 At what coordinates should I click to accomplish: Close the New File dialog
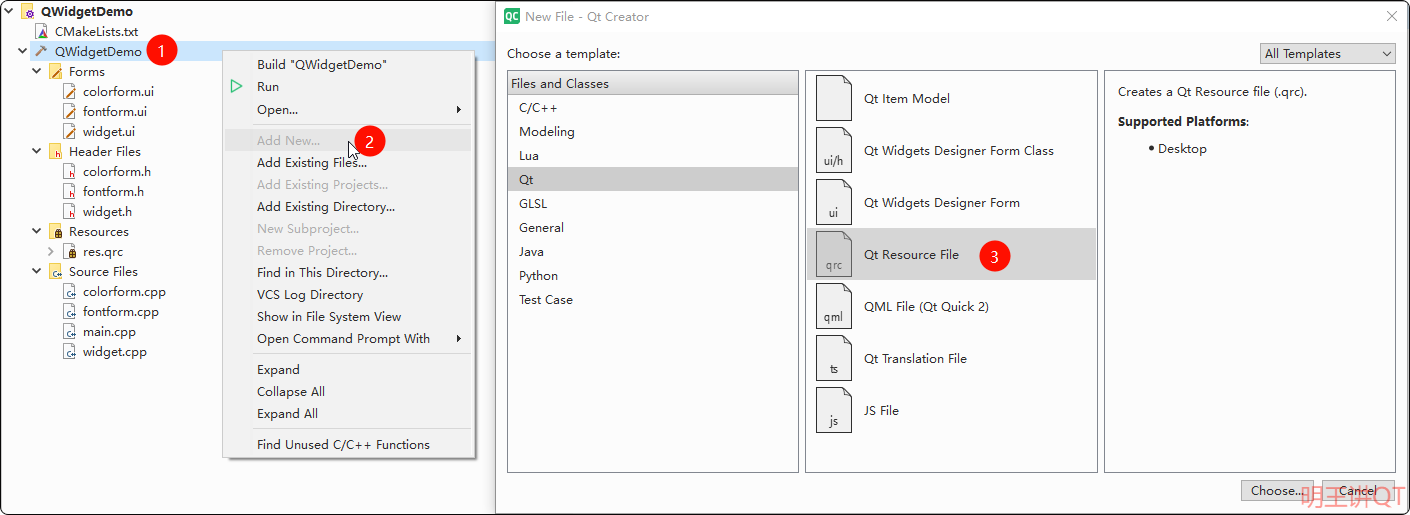(1391, 16)
